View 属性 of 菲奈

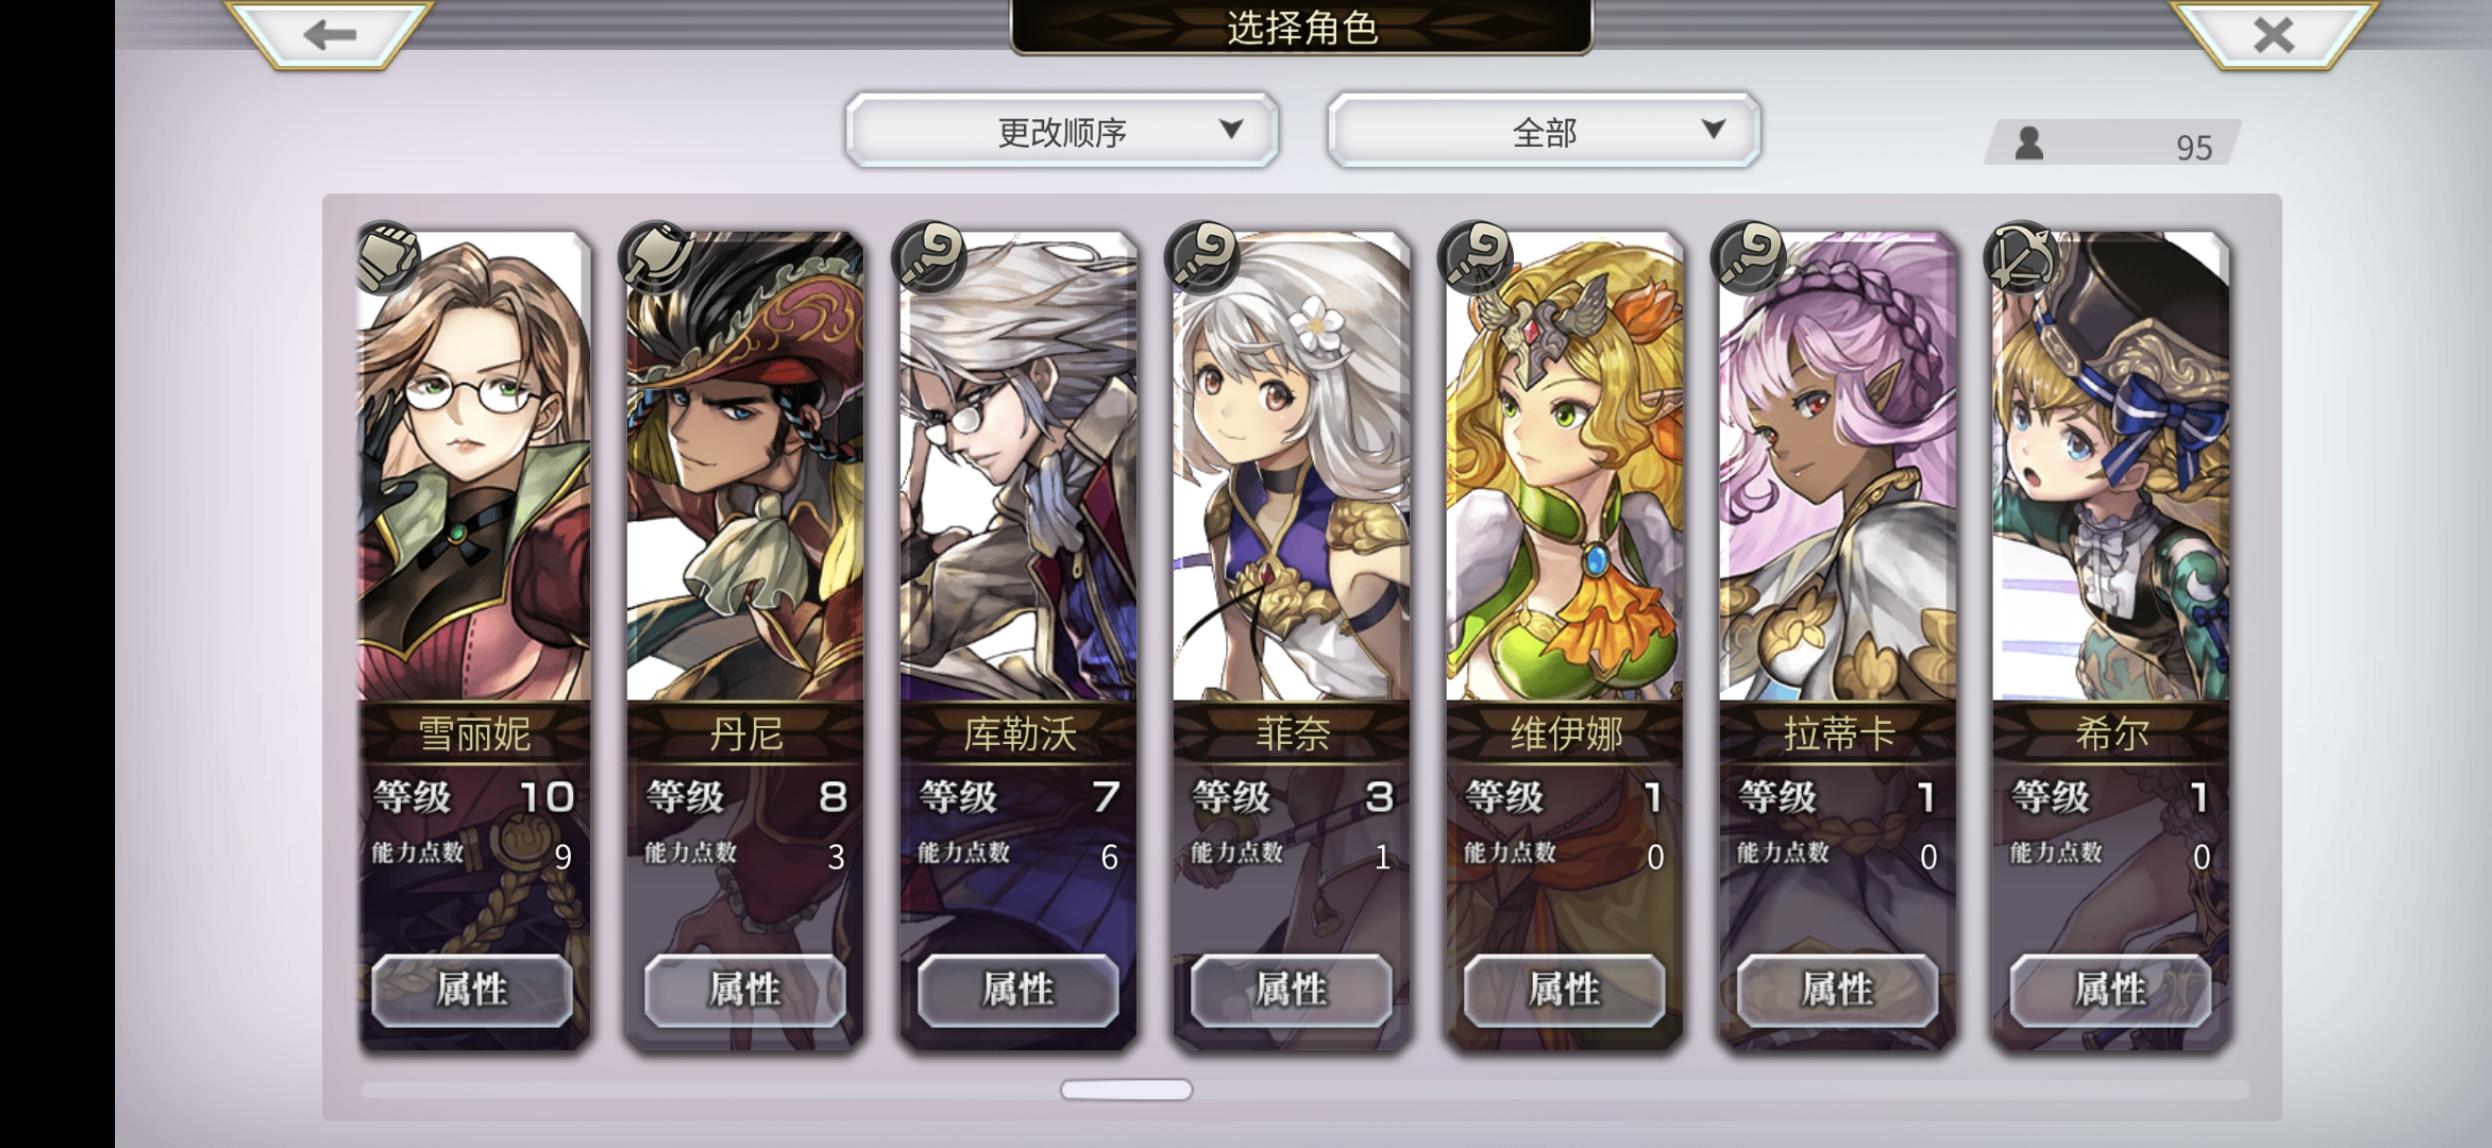click(x=1291, y=990)
